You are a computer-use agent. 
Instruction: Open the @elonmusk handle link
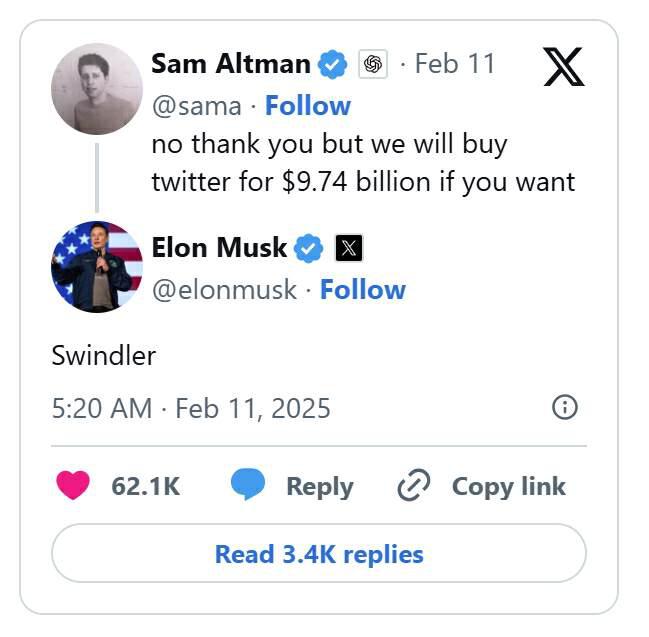224,290
